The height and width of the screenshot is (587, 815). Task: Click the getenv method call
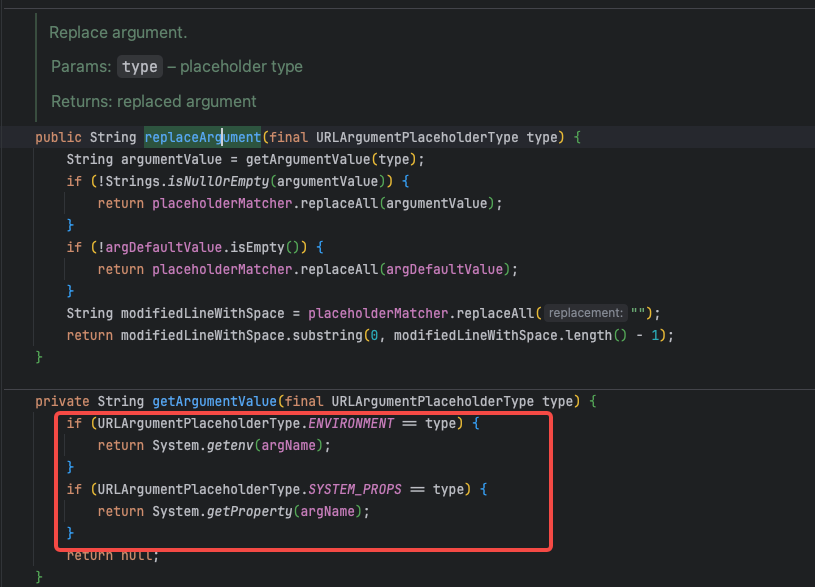pos(230,446)
